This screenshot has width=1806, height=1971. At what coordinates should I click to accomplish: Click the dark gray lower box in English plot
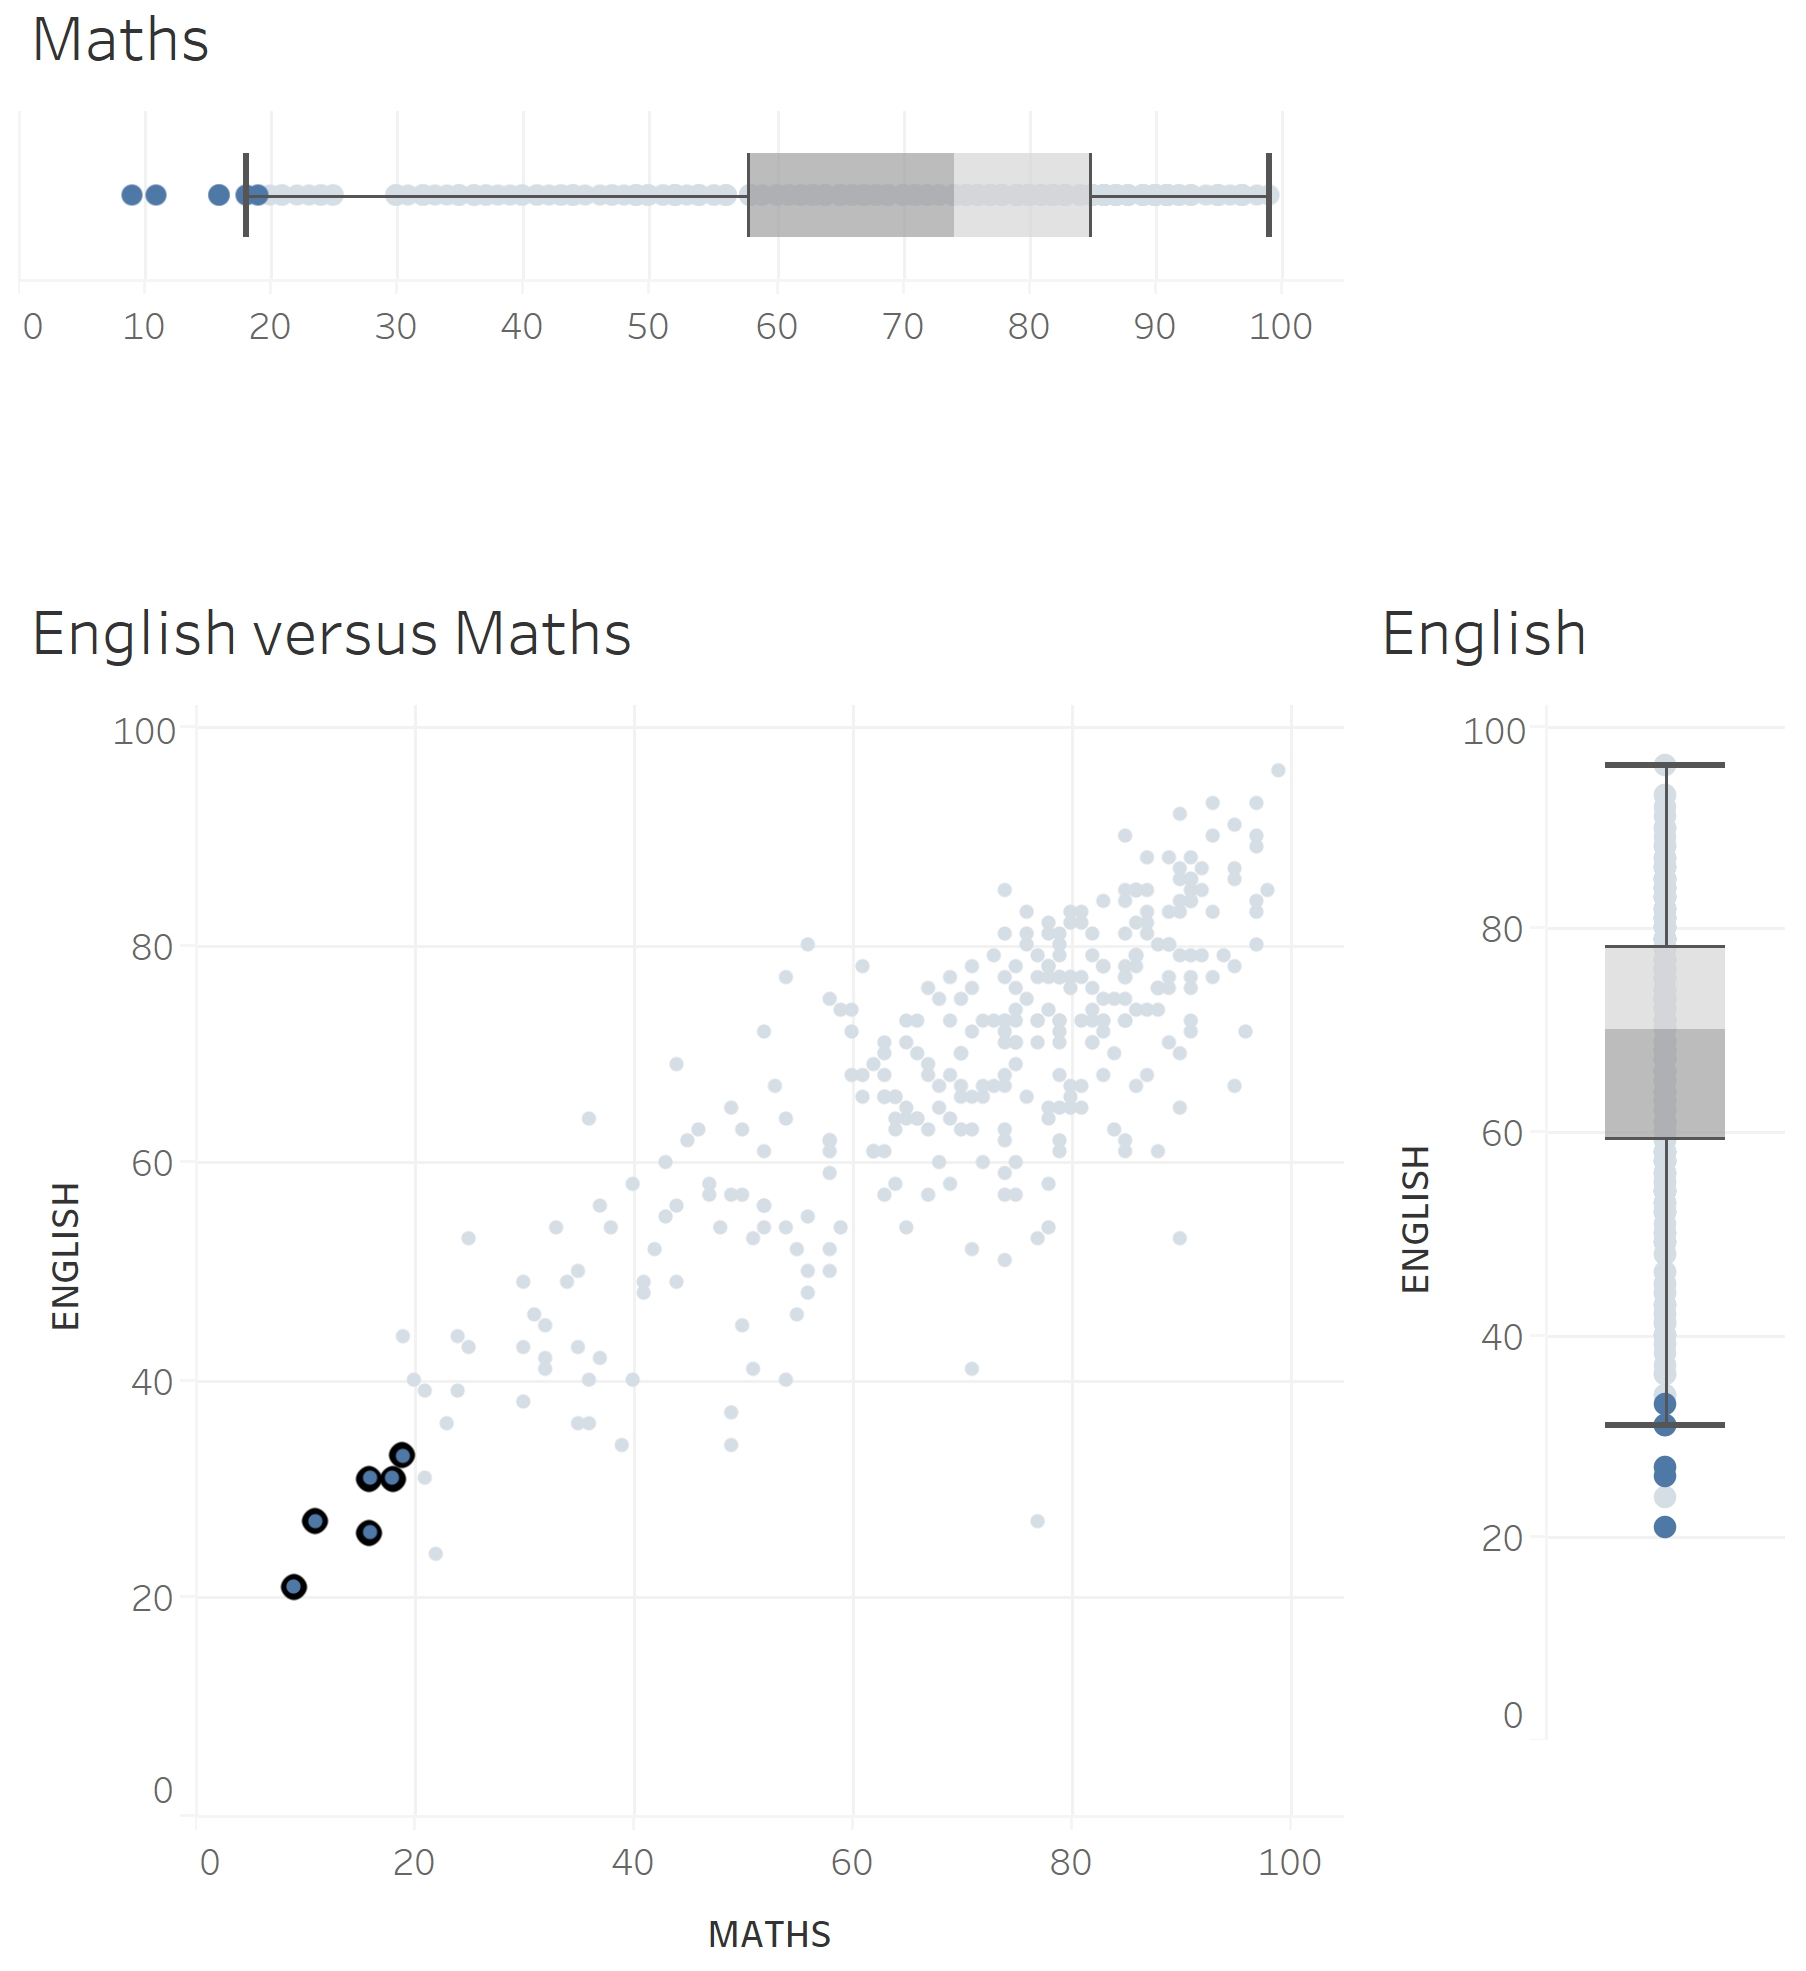[1664, 1083]
